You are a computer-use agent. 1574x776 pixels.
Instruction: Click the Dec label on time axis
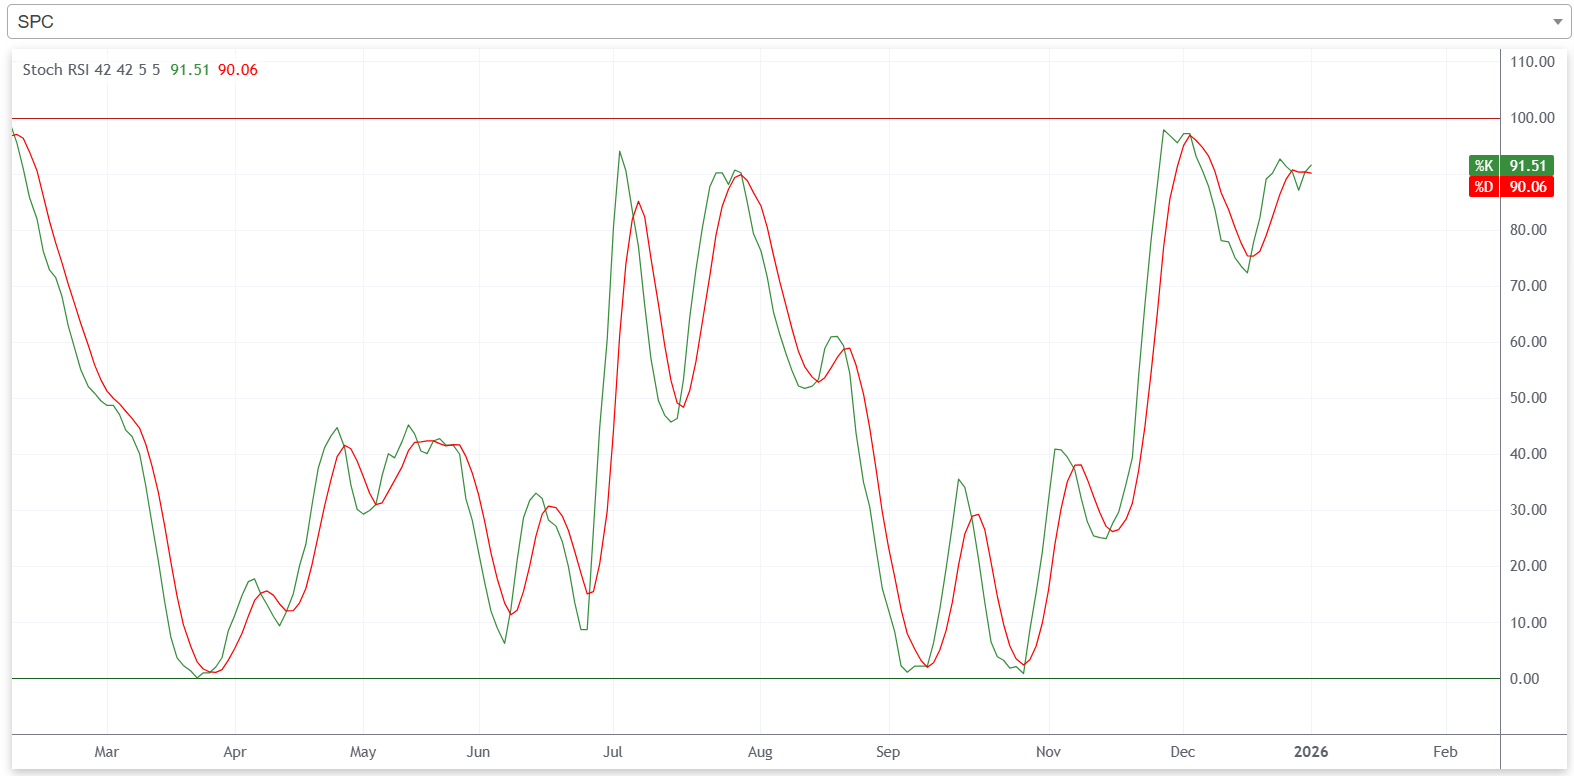[x=1183, y=752]
